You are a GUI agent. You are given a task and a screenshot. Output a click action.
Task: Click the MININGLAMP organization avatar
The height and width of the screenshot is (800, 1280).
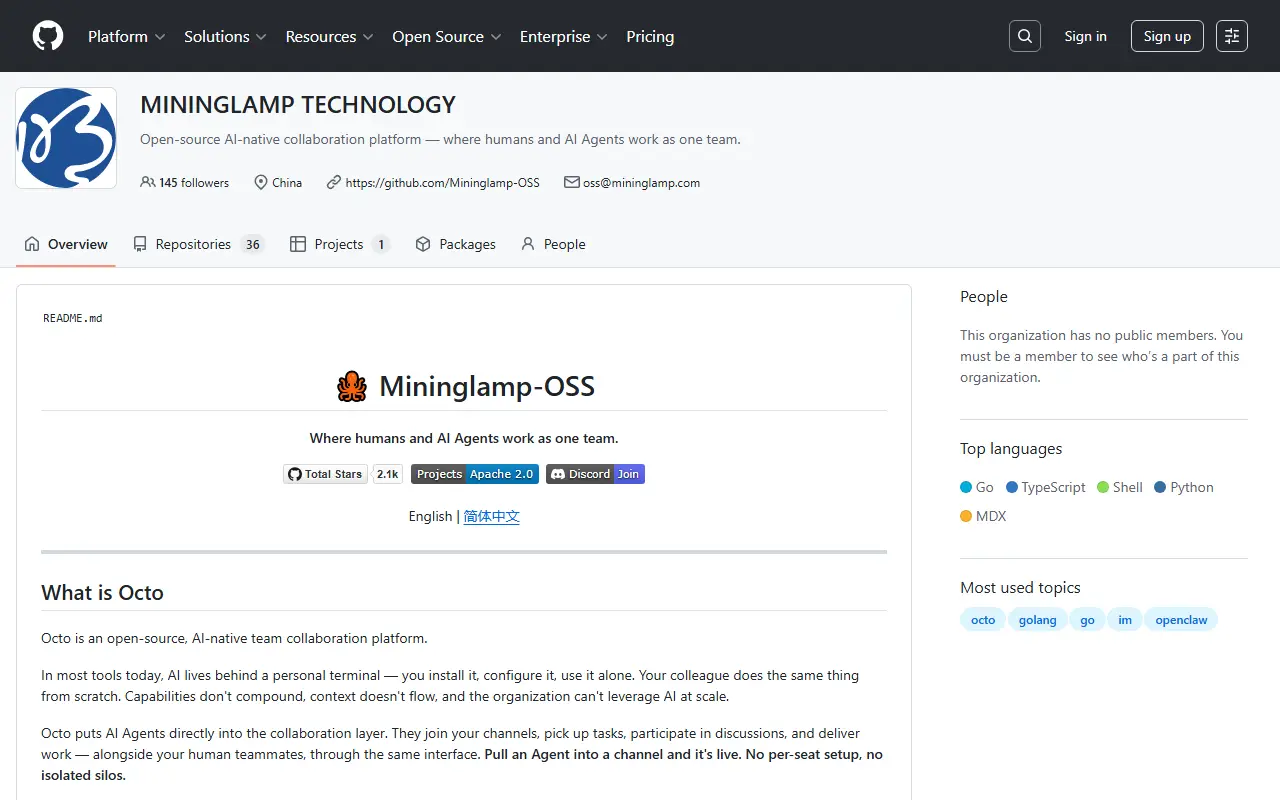pyautogui.click(x=66, y=138)
